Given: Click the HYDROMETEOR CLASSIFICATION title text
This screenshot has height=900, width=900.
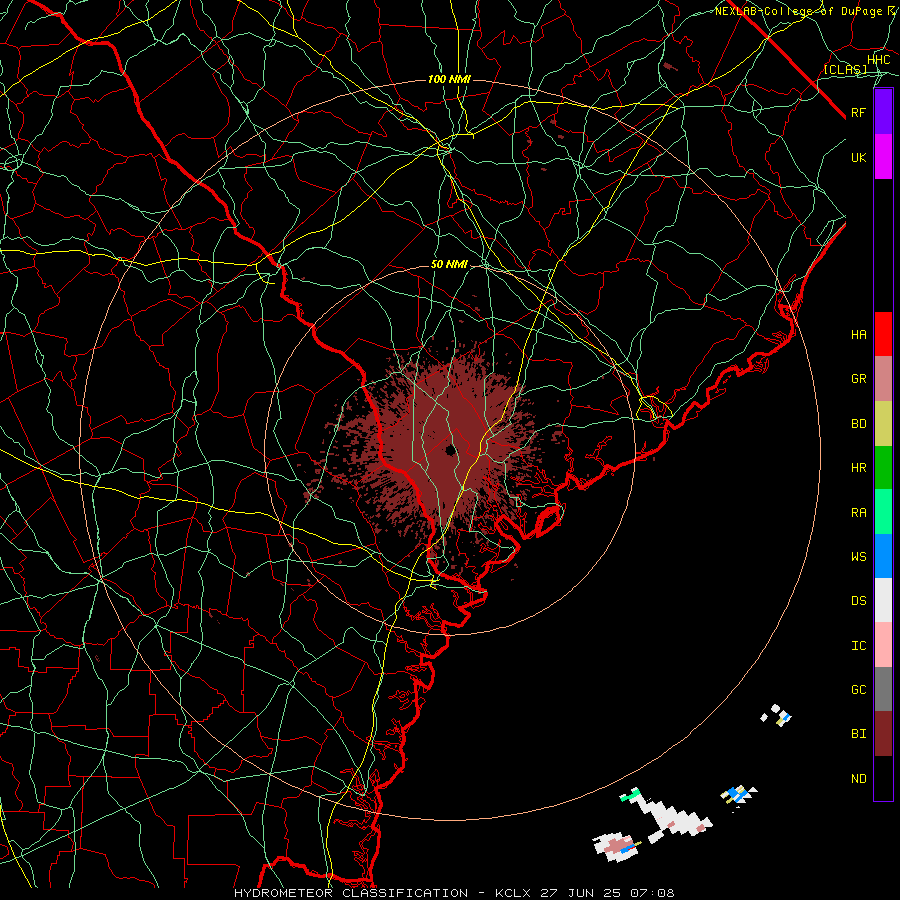Looking at the screenshot, I should coord(351,893).
